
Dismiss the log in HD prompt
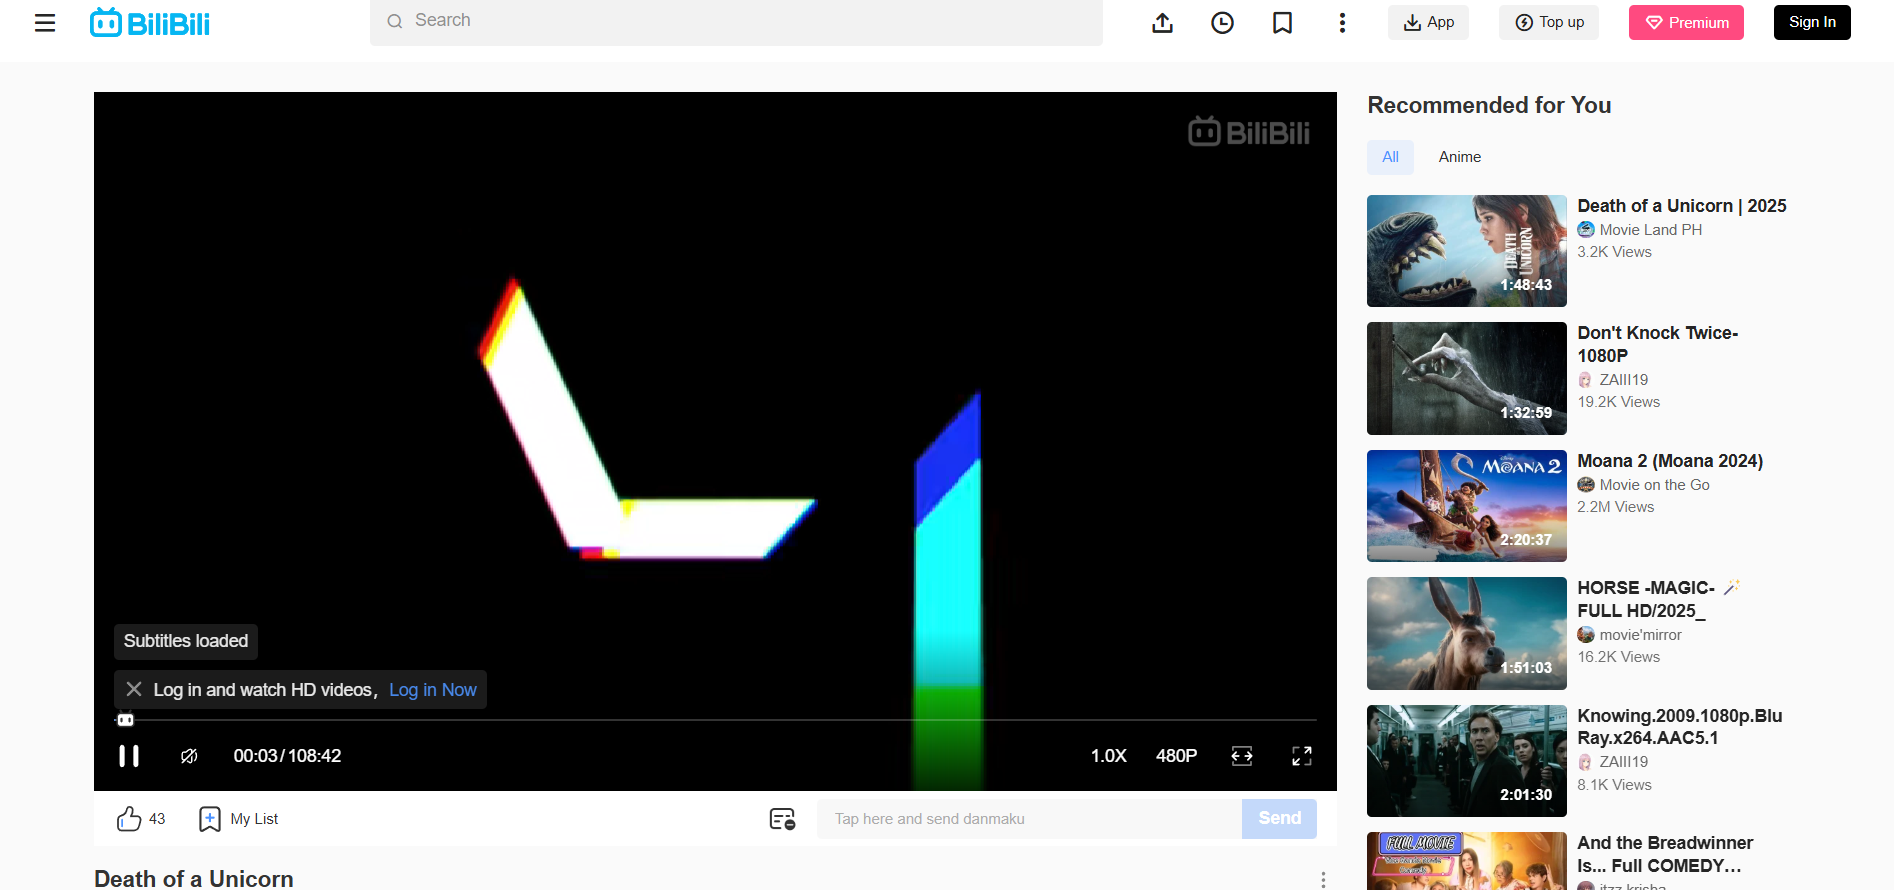[x=134, y=689]
